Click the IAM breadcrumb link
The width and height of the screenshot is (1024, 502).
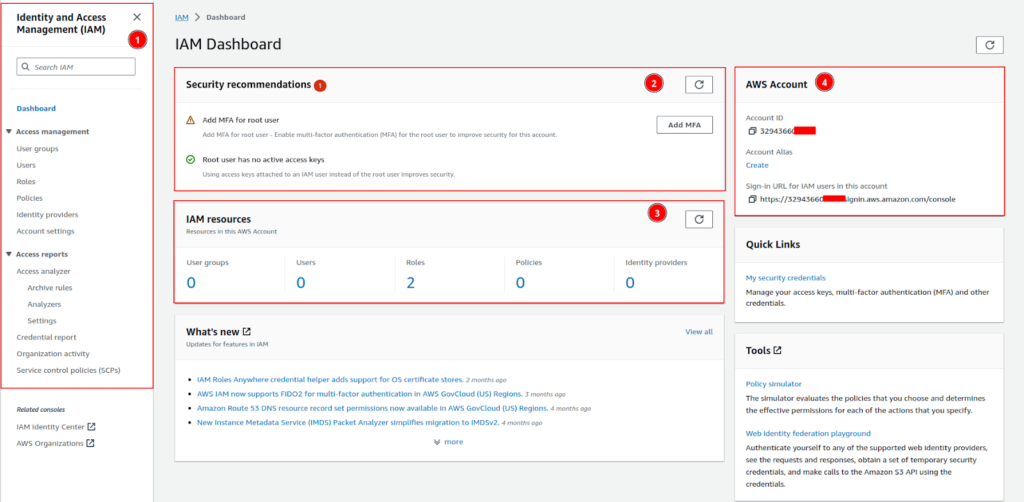[x=182, y=17]
